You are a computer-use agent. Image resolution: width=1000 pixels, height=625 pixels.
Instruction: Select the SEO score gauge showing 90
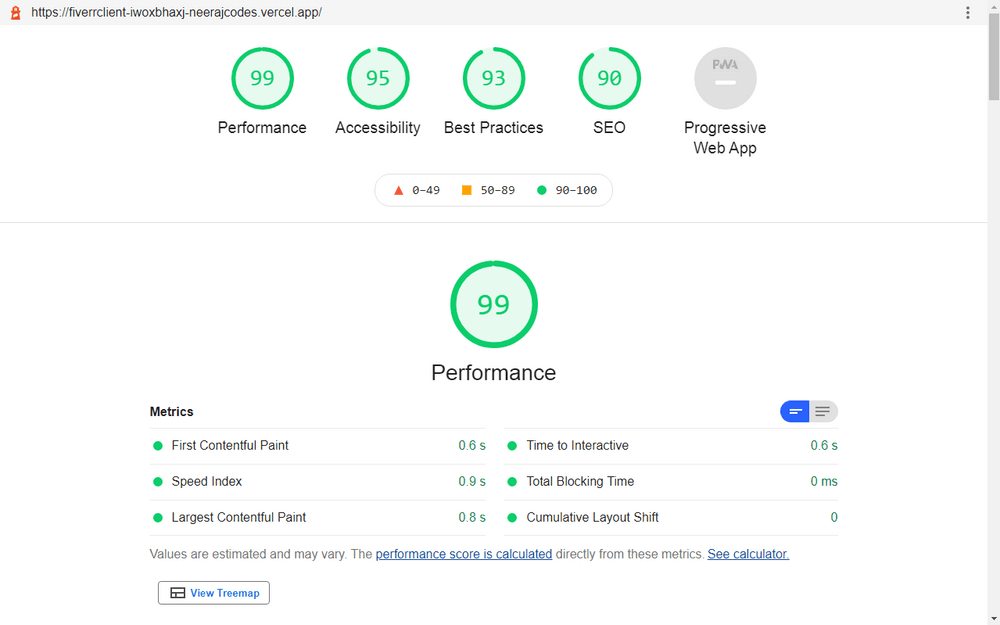609,78
